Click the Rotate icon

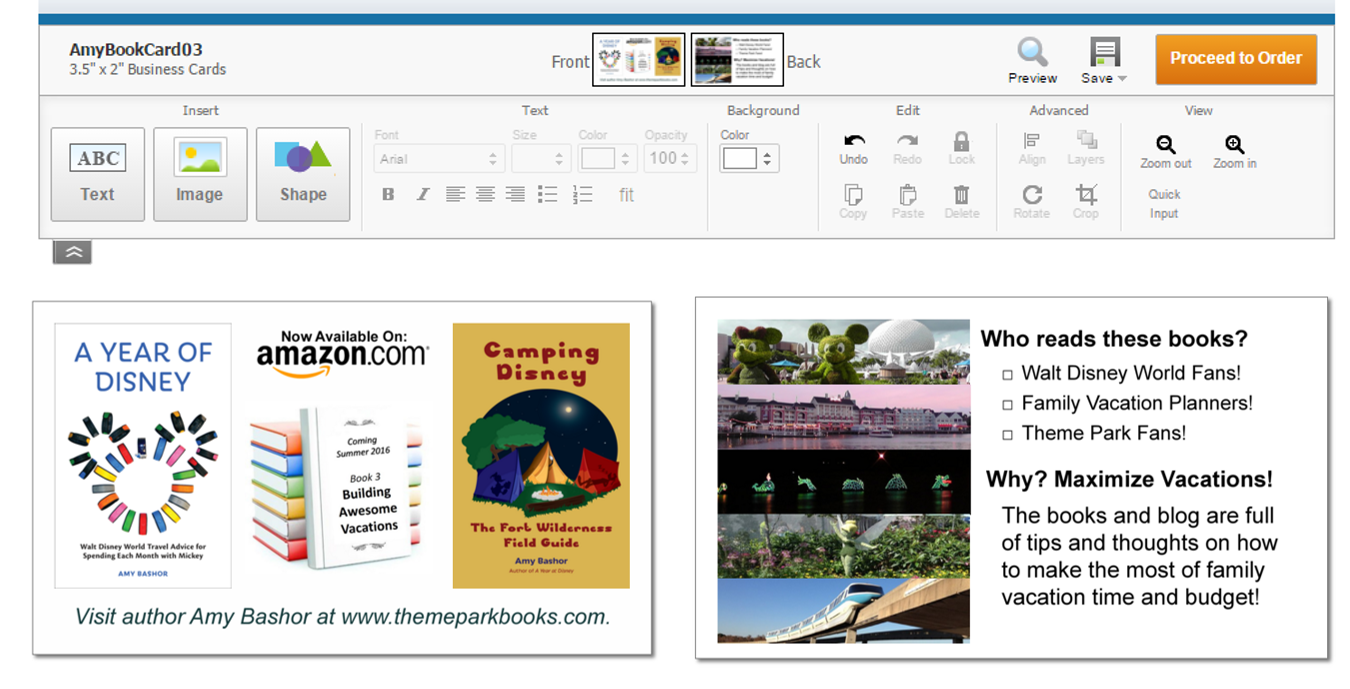click(x=1032, y=194)
